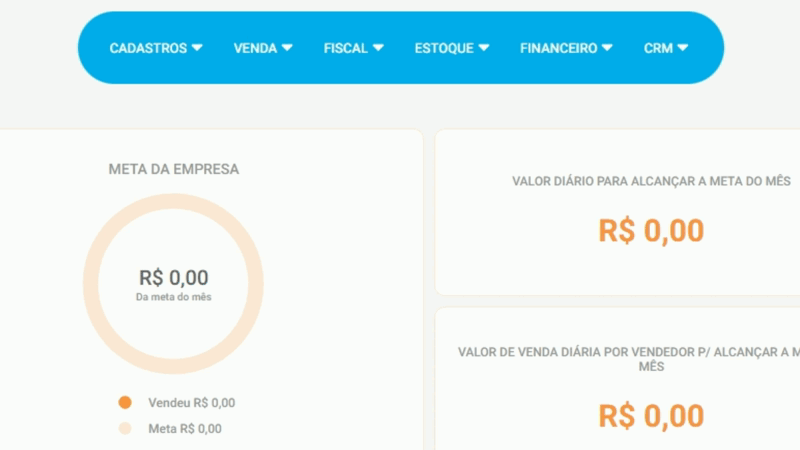
Task: Expand the arrow beside FINANCEIRO
Action: tap(607, 47)
